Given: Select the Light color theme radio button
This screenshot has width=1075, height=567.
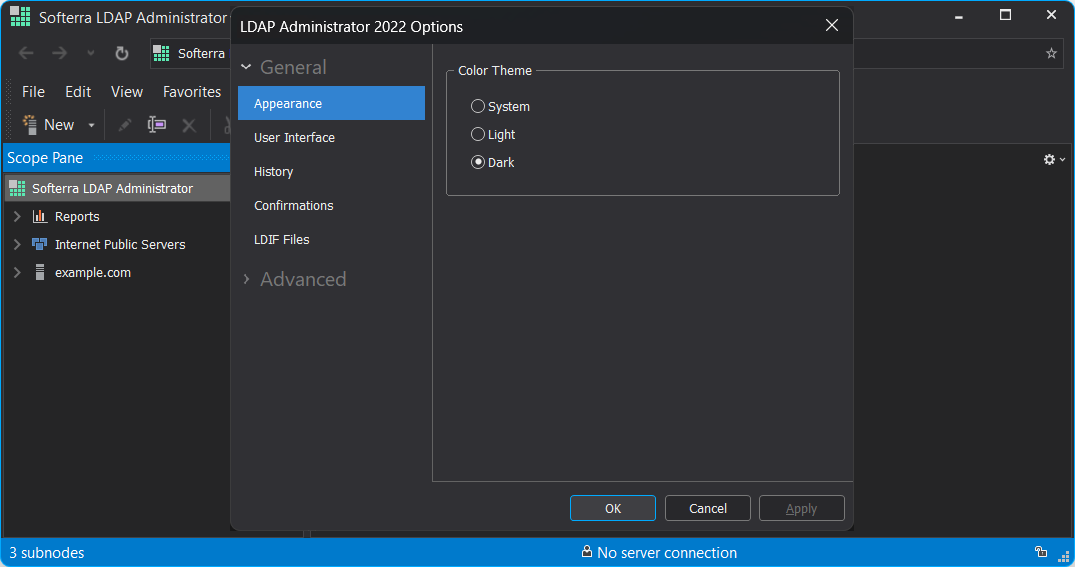Looking at the screenshot, I should pyautogui.click(x=478, y=134).
